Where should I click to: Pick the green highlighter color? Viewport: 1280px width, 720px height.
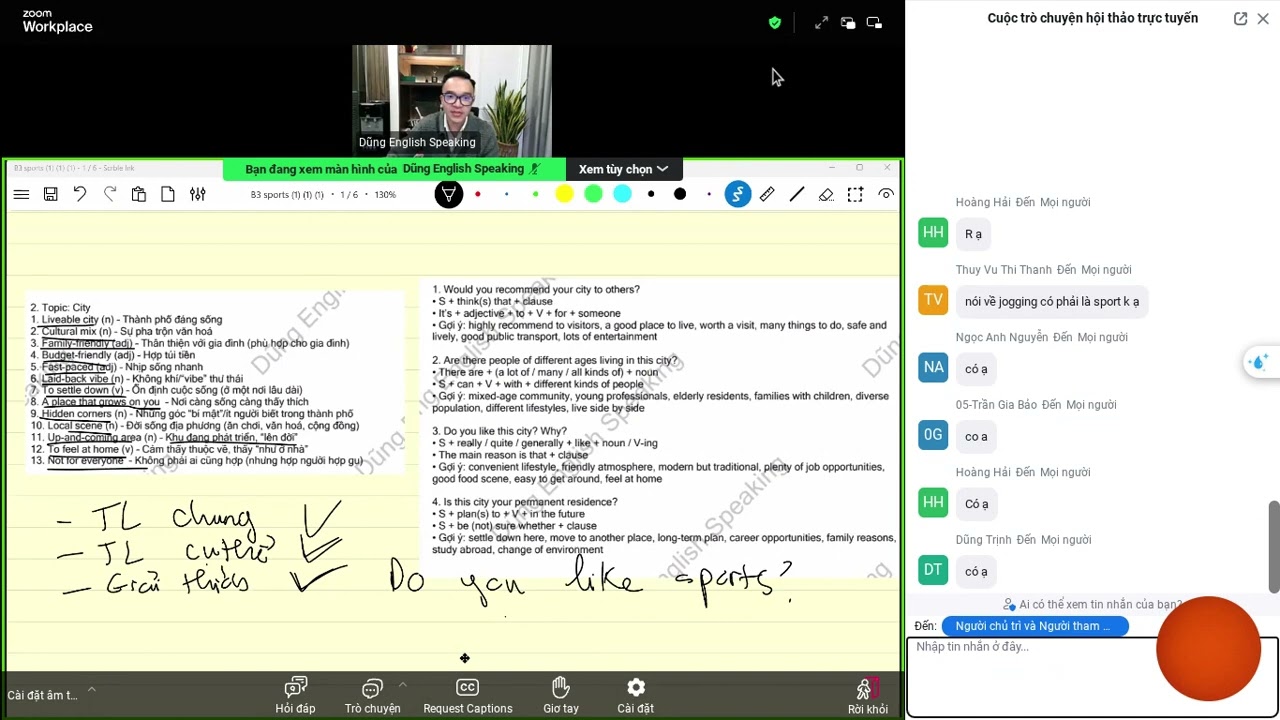coord(593,194)
